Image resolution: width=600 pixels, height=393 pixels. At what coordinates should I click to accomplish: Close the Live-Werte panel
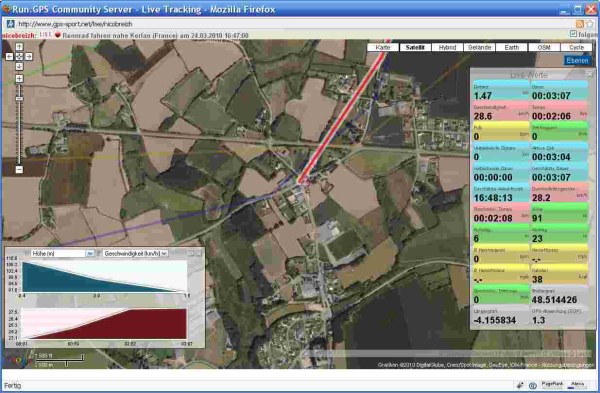(x=590, y=74)
